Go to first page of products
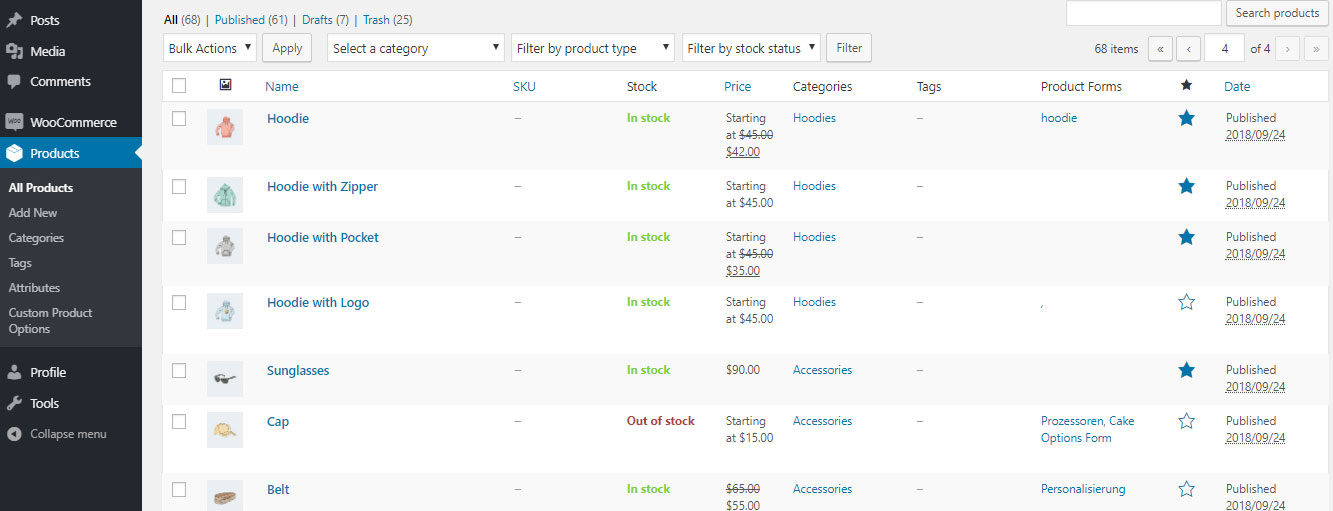Viewport: 1333px width, 511px height. (x=1160, y=48)
